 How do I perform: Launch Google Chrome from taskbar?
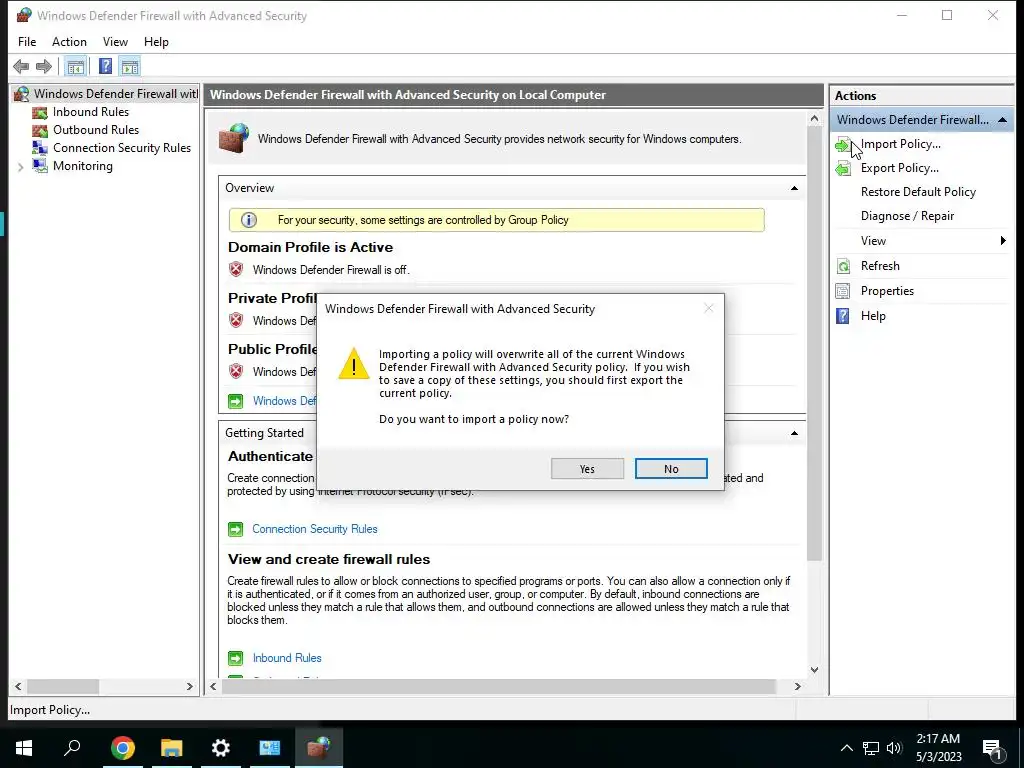[123, 747]
